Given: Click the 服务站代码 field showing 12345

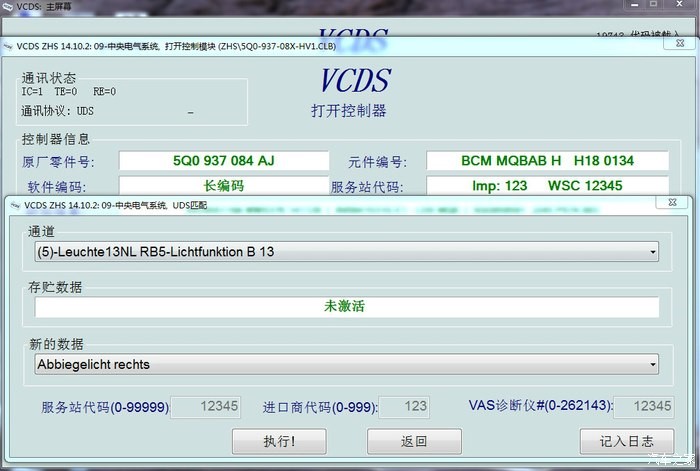Looking at the screenshot, I should (x=206, y=407).
